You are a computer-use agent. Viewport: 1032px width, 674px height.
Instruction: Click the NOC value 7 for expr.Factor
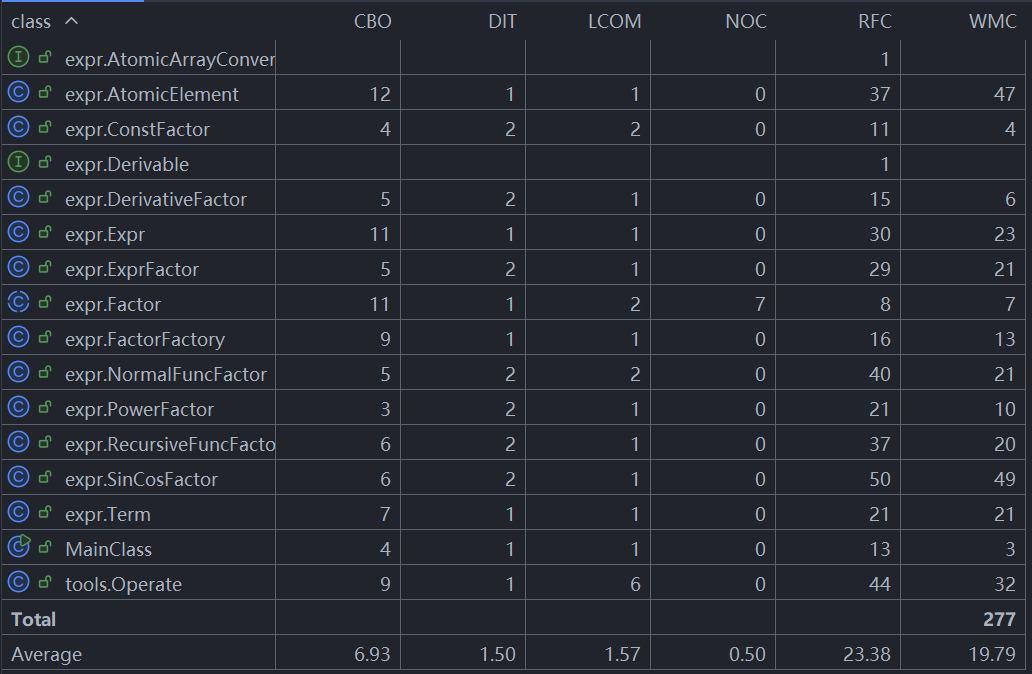760,304
